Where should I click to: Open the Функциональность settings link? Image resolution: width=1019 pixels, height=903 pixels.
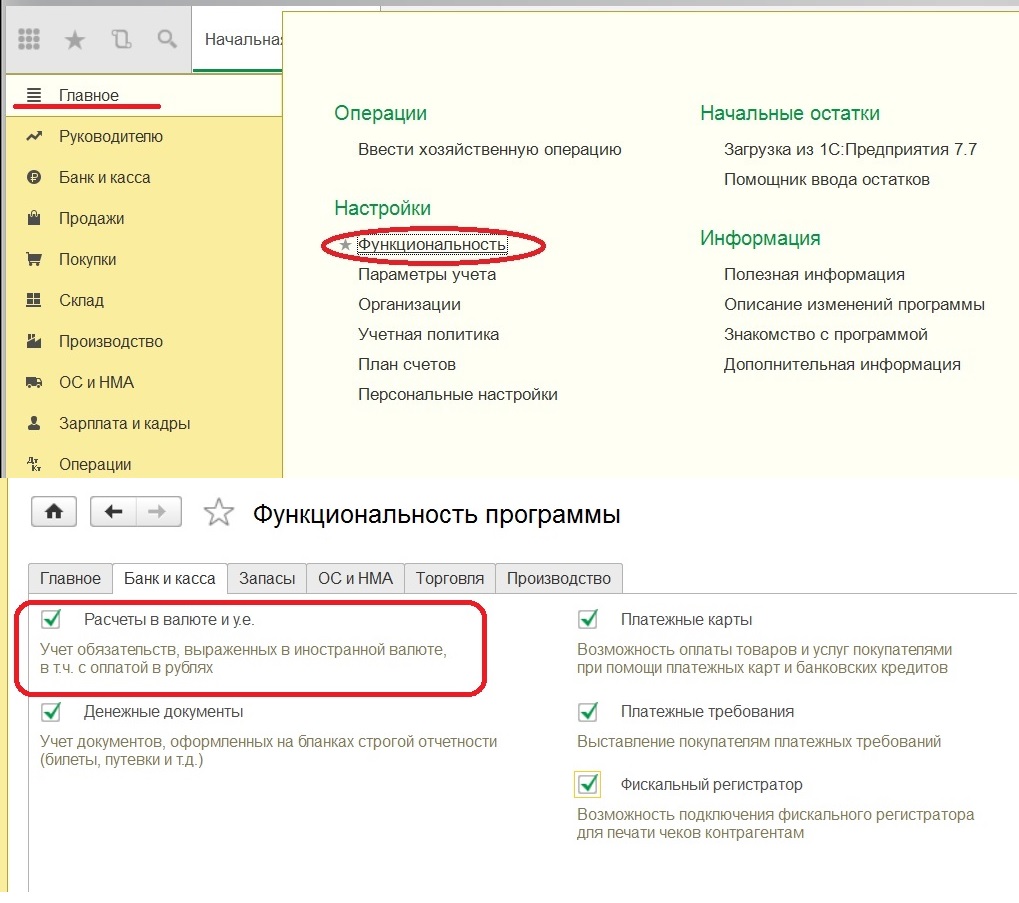coord(432,245)
